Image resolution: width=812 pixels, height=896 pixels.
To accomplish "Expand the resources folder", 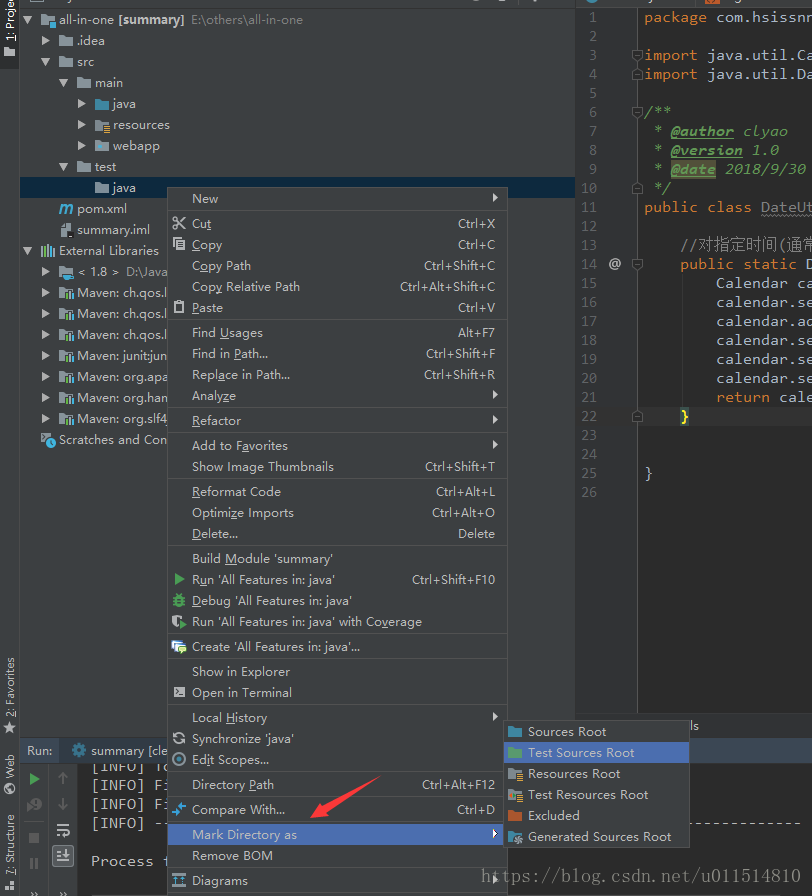I will 81,125.
